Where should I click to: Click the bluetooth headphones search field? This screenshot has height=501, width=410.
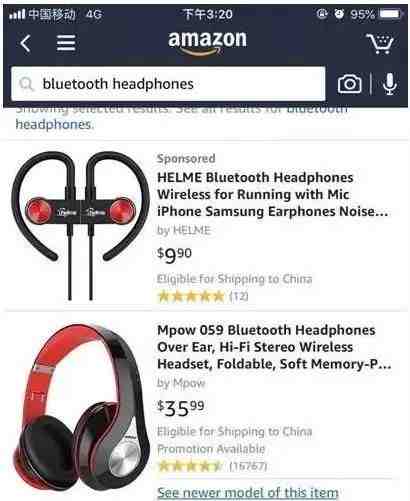[x=168, y=84]
